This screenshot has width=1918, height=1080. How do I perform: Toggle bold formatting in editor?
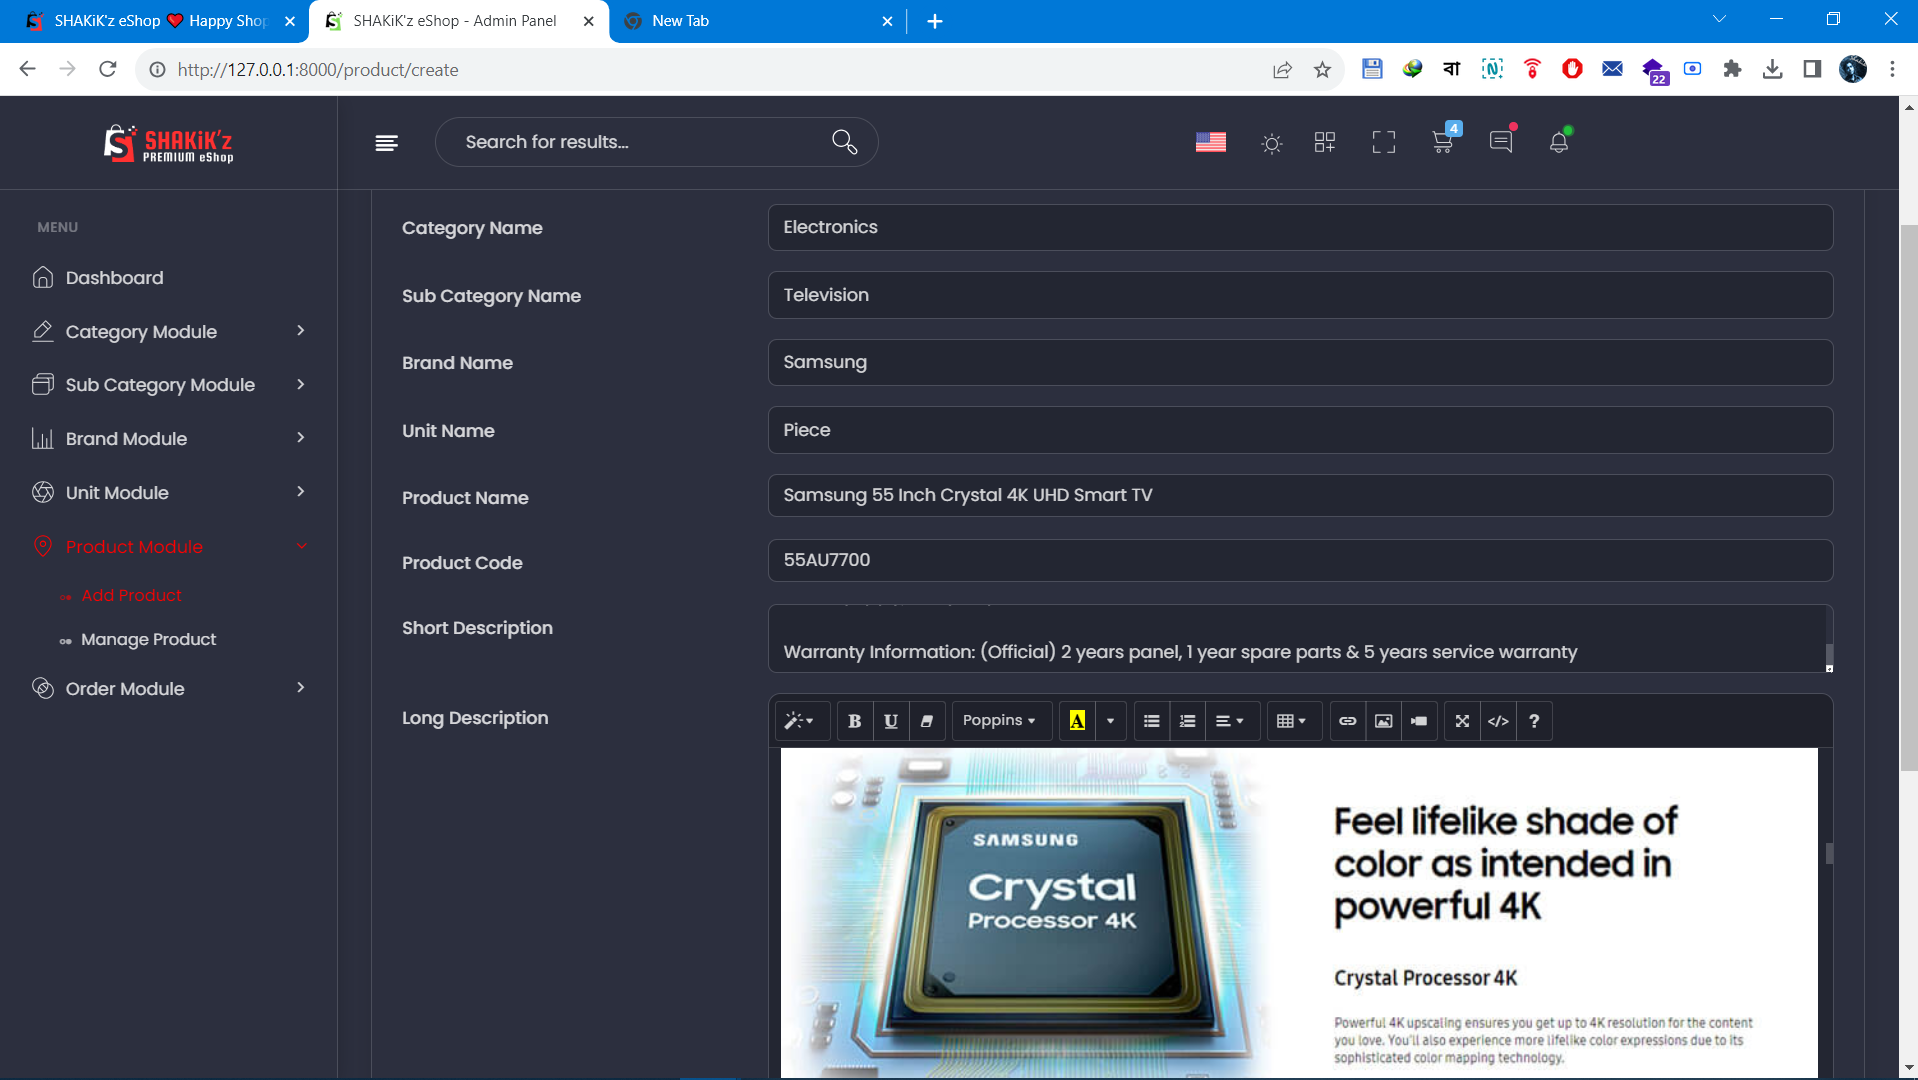point(854,721)
